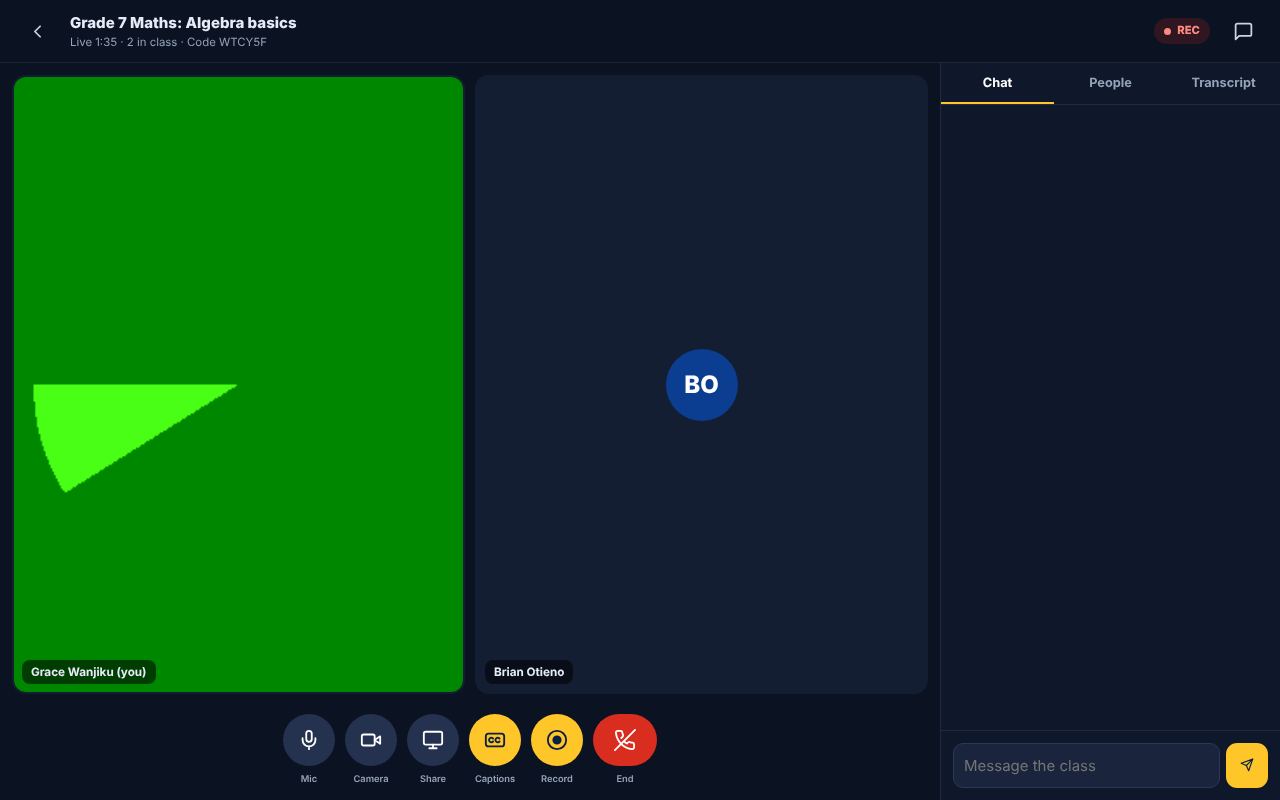The width and height of the screenshot is (1280, 800).
Task: Toggle the chat panel speech-bubble icon
Action: (x=1243, y=31)
